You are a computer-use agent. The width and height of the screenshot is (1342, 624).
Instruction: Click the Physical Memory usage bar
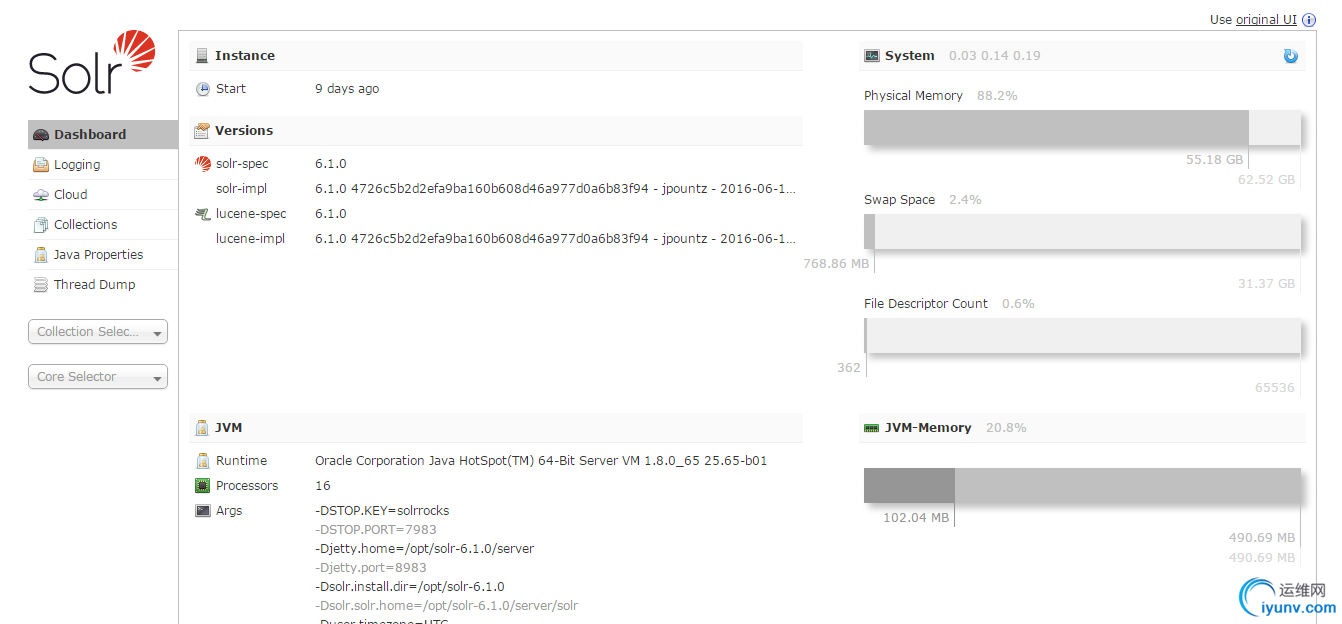point(1082,128)
